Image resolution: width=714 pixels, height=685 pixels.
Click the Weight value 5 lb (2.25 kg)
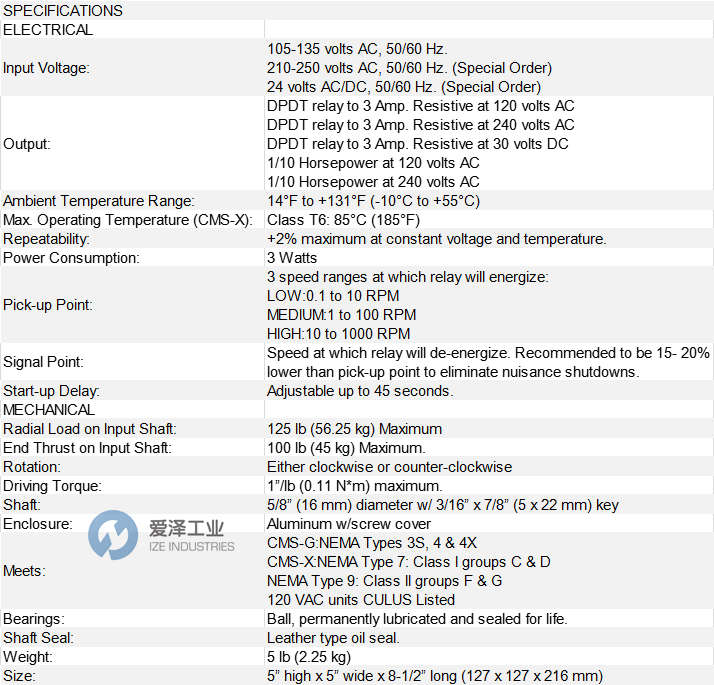[x=309, y=657]
